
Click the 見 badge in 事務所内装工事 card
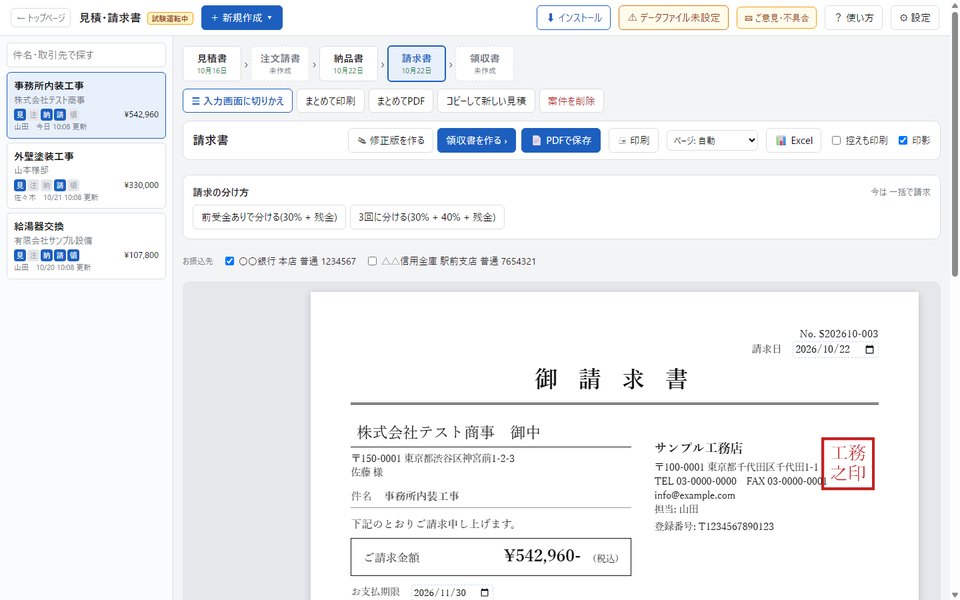tap(20, 114)
